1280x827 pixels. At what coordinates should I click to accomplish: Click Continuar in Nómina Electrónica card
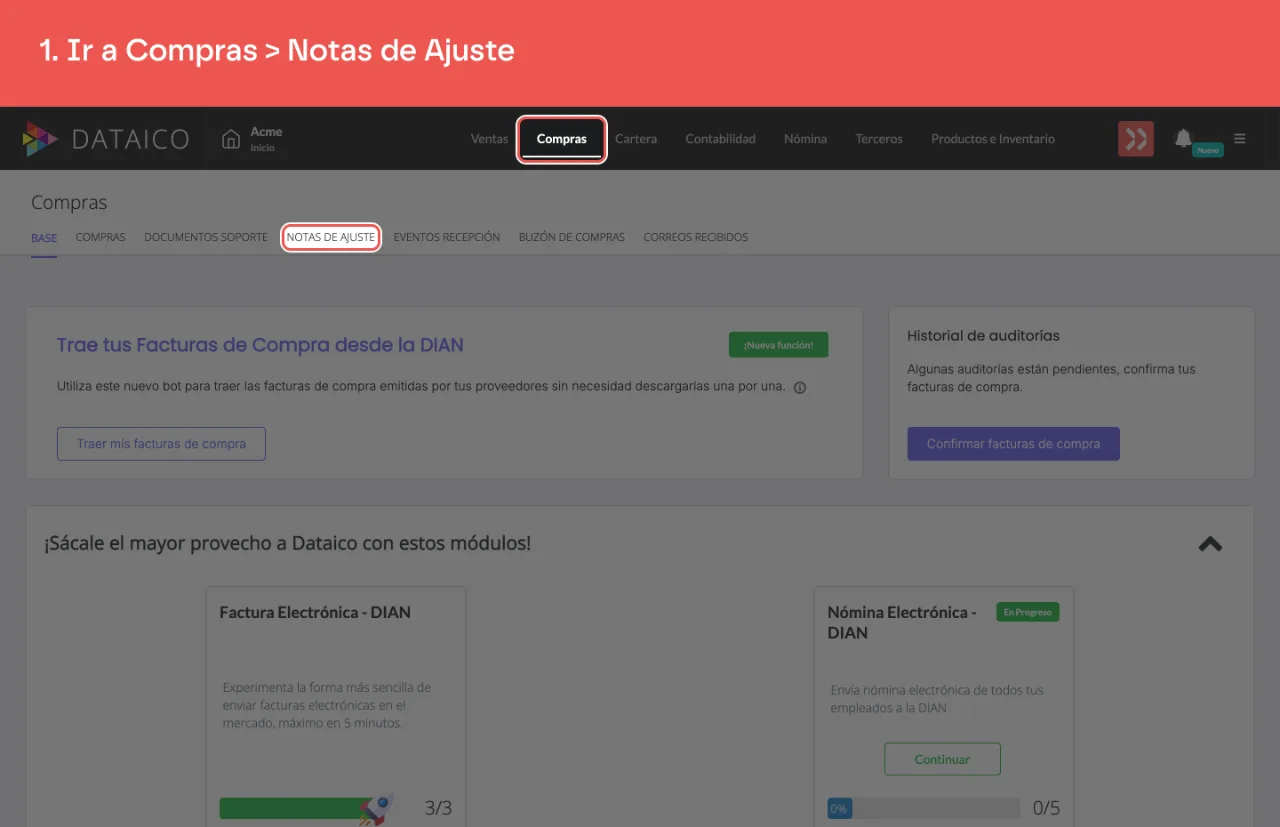click(942, 759)
